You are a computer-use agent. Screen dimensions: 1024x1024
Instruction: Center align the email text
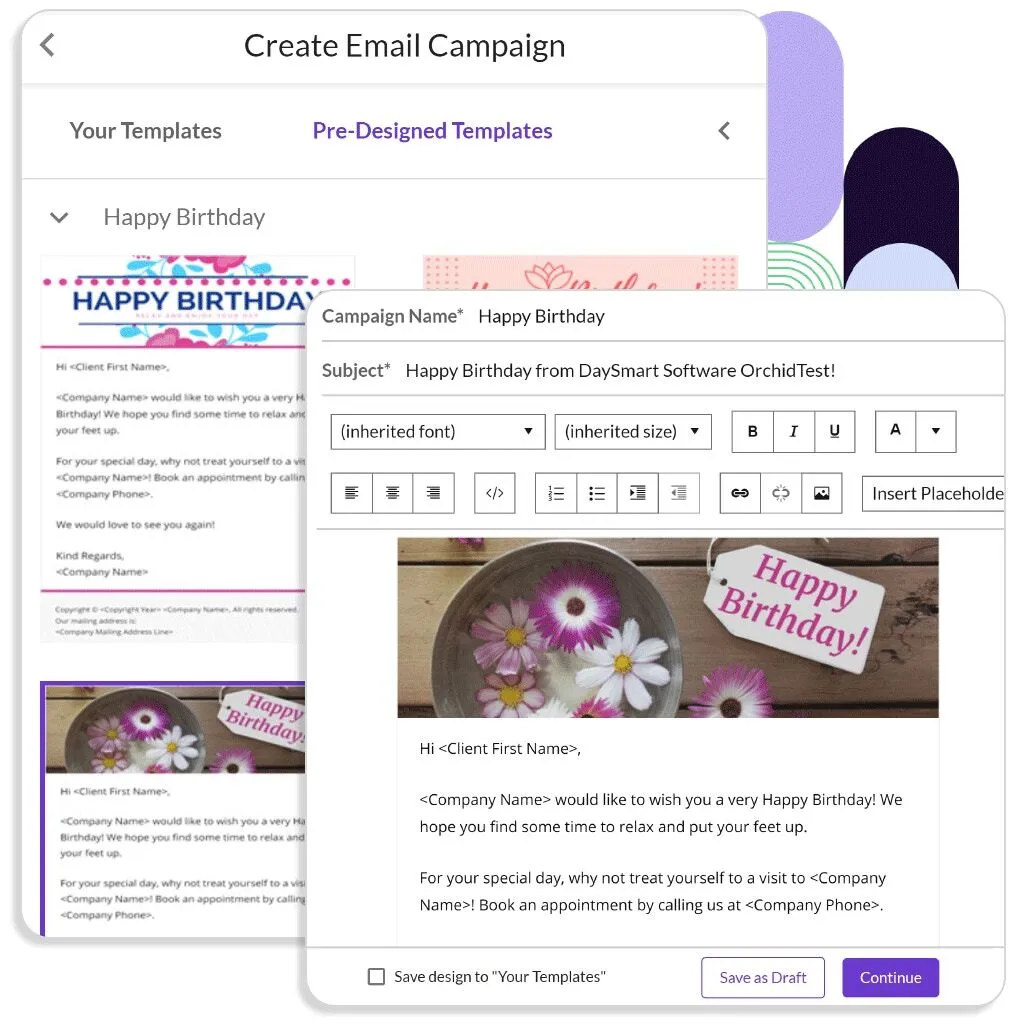[392, 493]
